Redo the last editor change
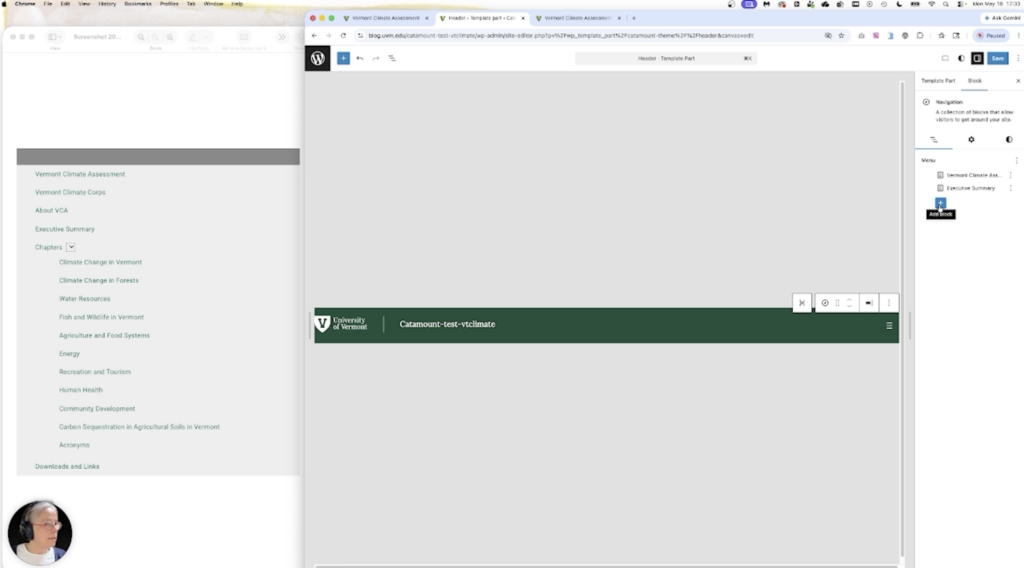 point(376,58)
